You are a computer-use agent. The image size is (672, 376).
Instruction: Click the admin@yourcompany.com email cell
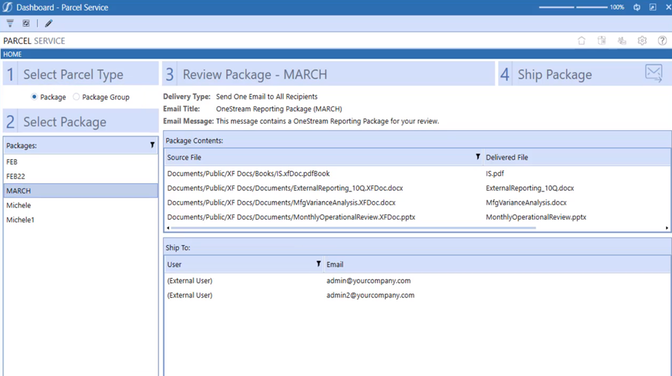coord(369,281)
